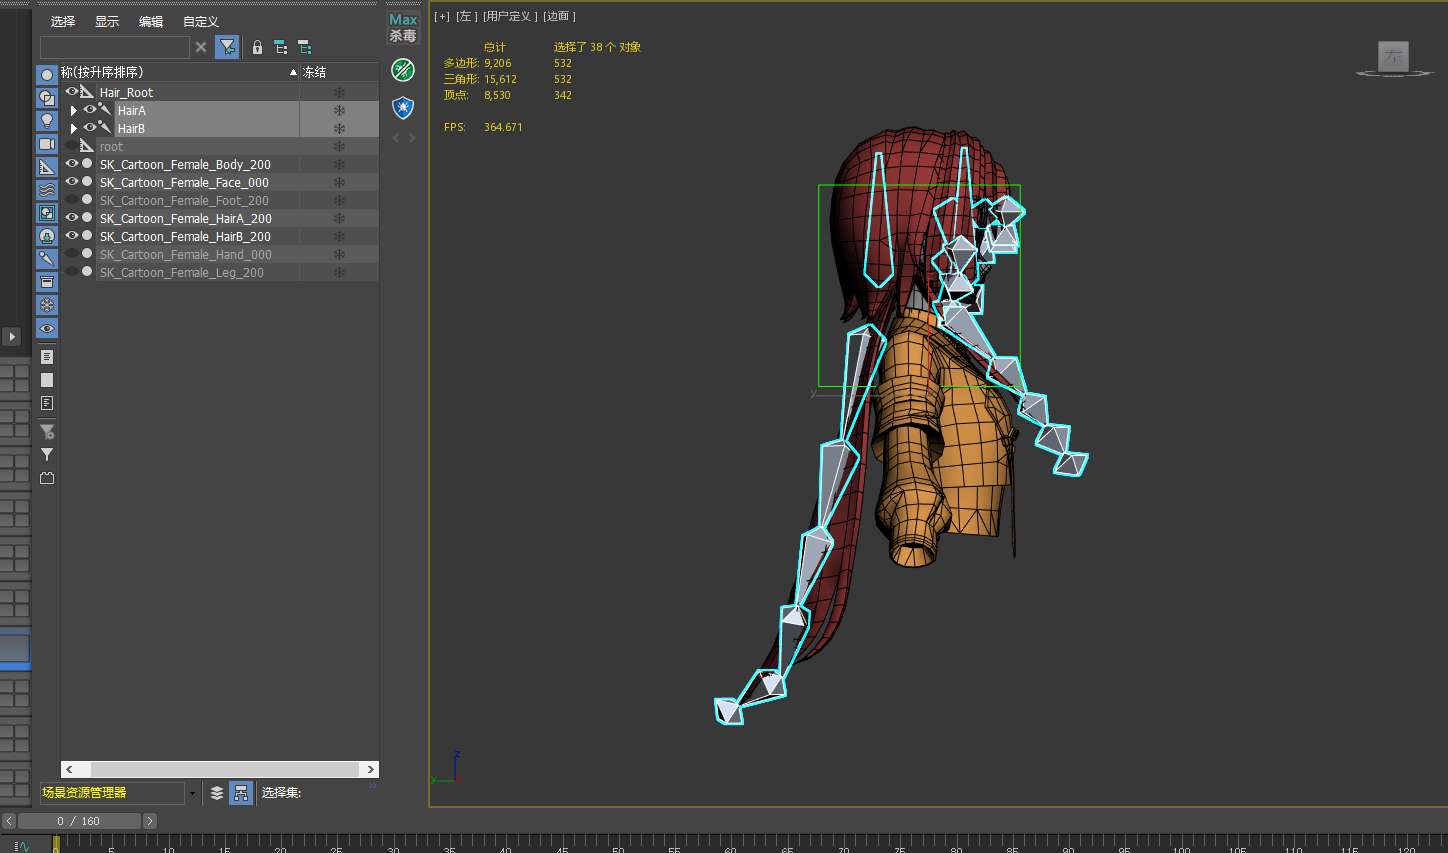This screenshot has width=1448, height=853.
Task: Click the time slider 0 / 160
Action: pyautogui.click(x=79, y=821)
